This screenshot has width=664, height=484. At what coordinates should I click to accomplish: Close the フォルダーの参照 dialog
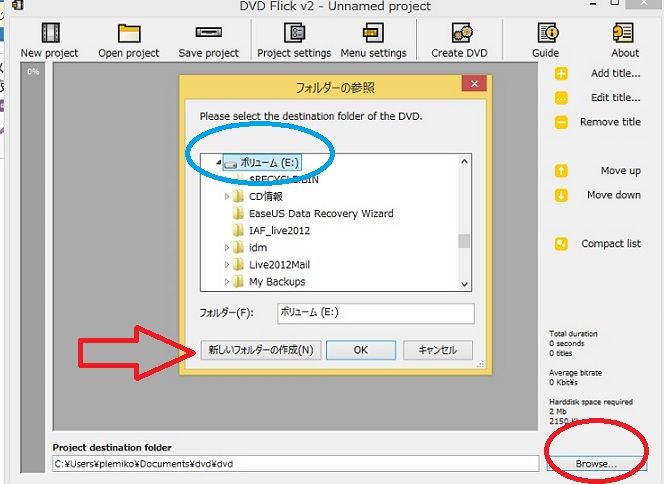click(x=474, y=84)
